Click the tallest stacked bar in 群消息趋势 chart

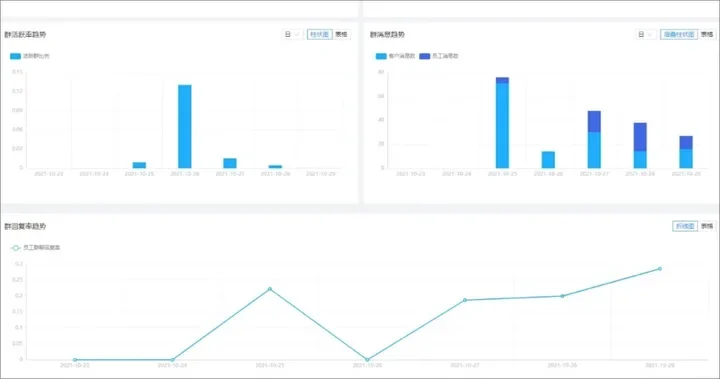(502, 123)
